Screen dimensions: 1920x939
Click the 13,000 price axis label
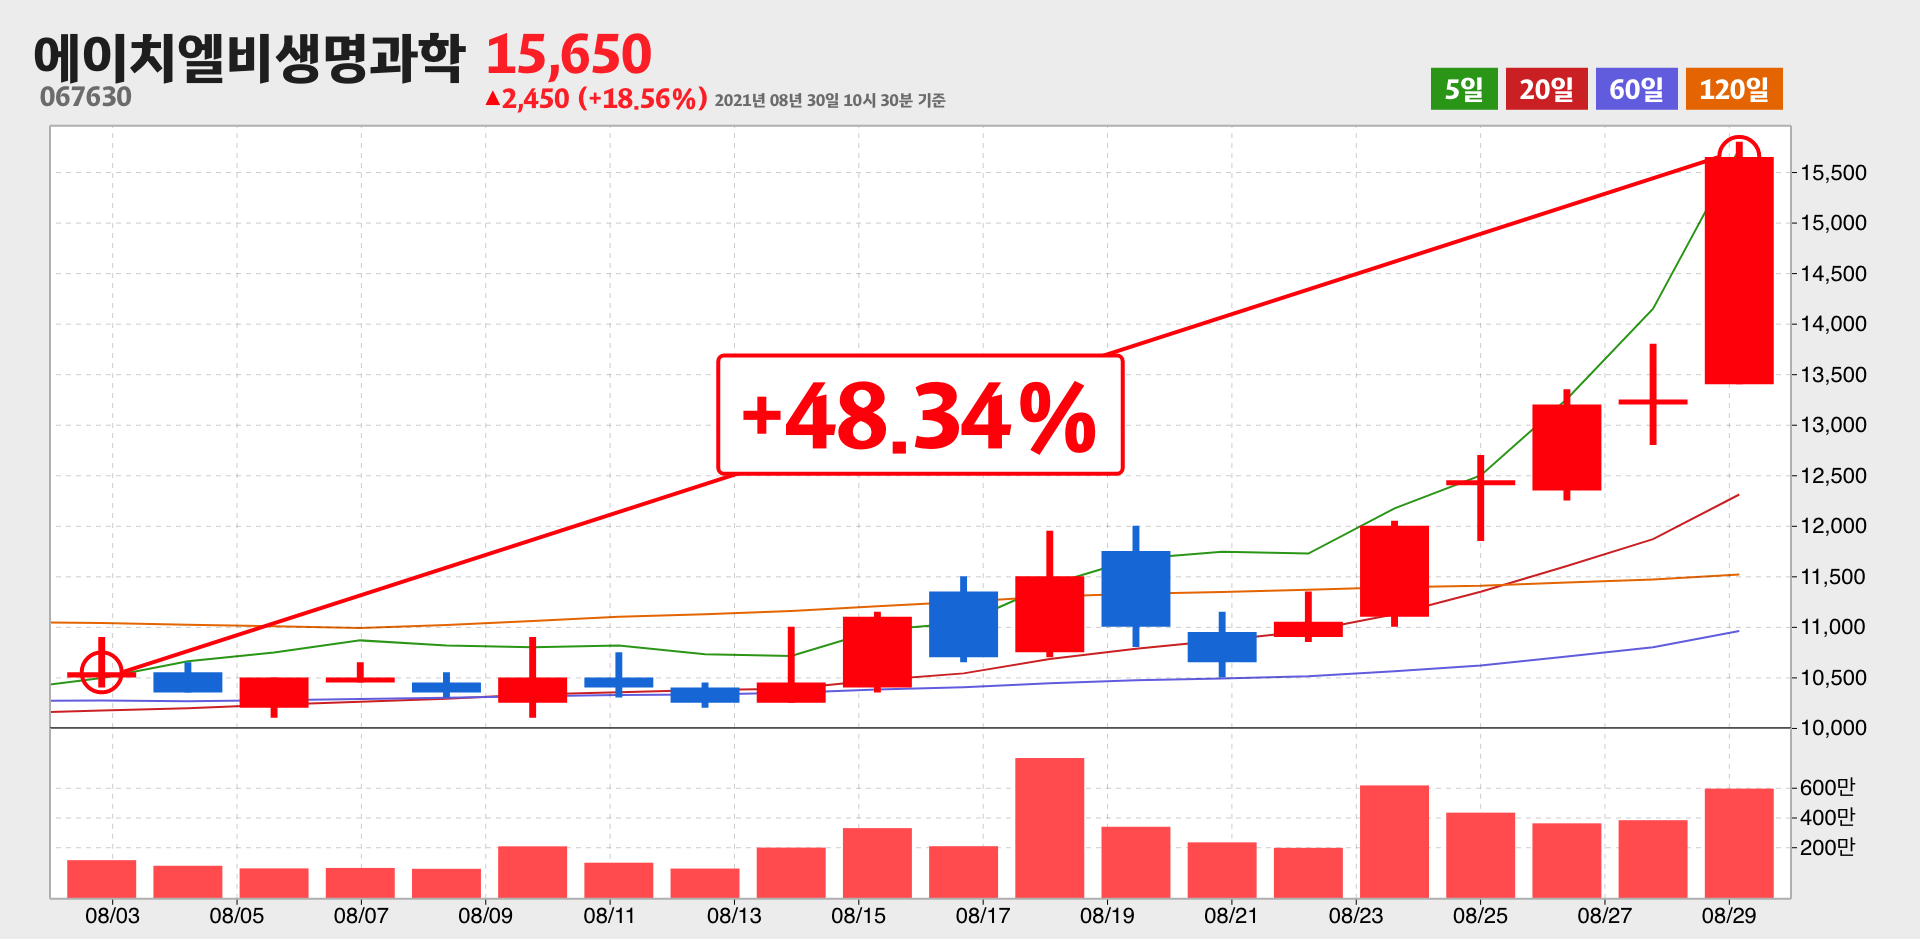[x=1834, y=425]
